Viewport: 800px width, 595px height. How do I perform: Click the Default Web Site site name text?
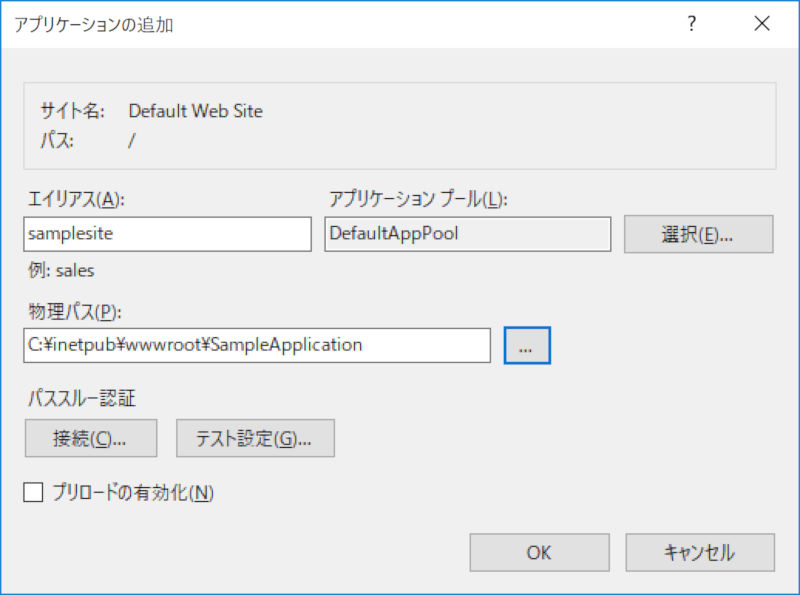(x=195, y=111)
